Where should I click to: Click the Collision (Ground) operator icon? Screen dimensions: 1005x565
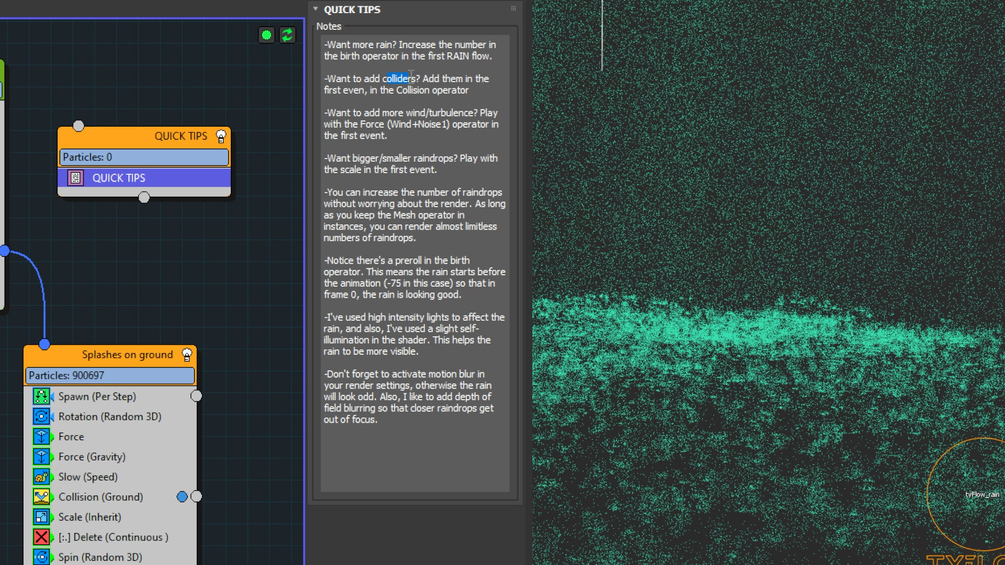click(42, 496)
